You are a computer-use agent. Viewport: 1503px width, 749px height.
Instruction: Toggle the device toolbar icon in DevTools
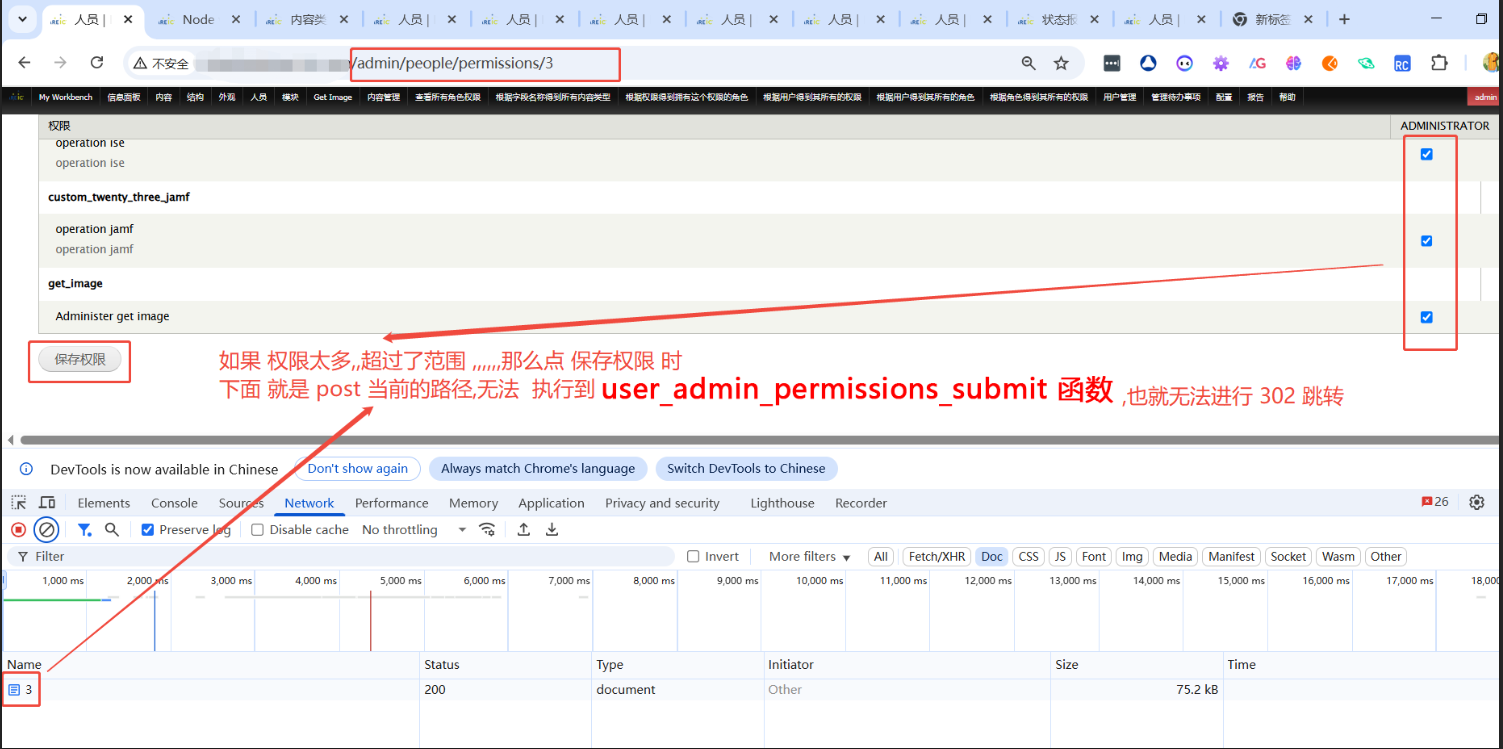(47, 503)
